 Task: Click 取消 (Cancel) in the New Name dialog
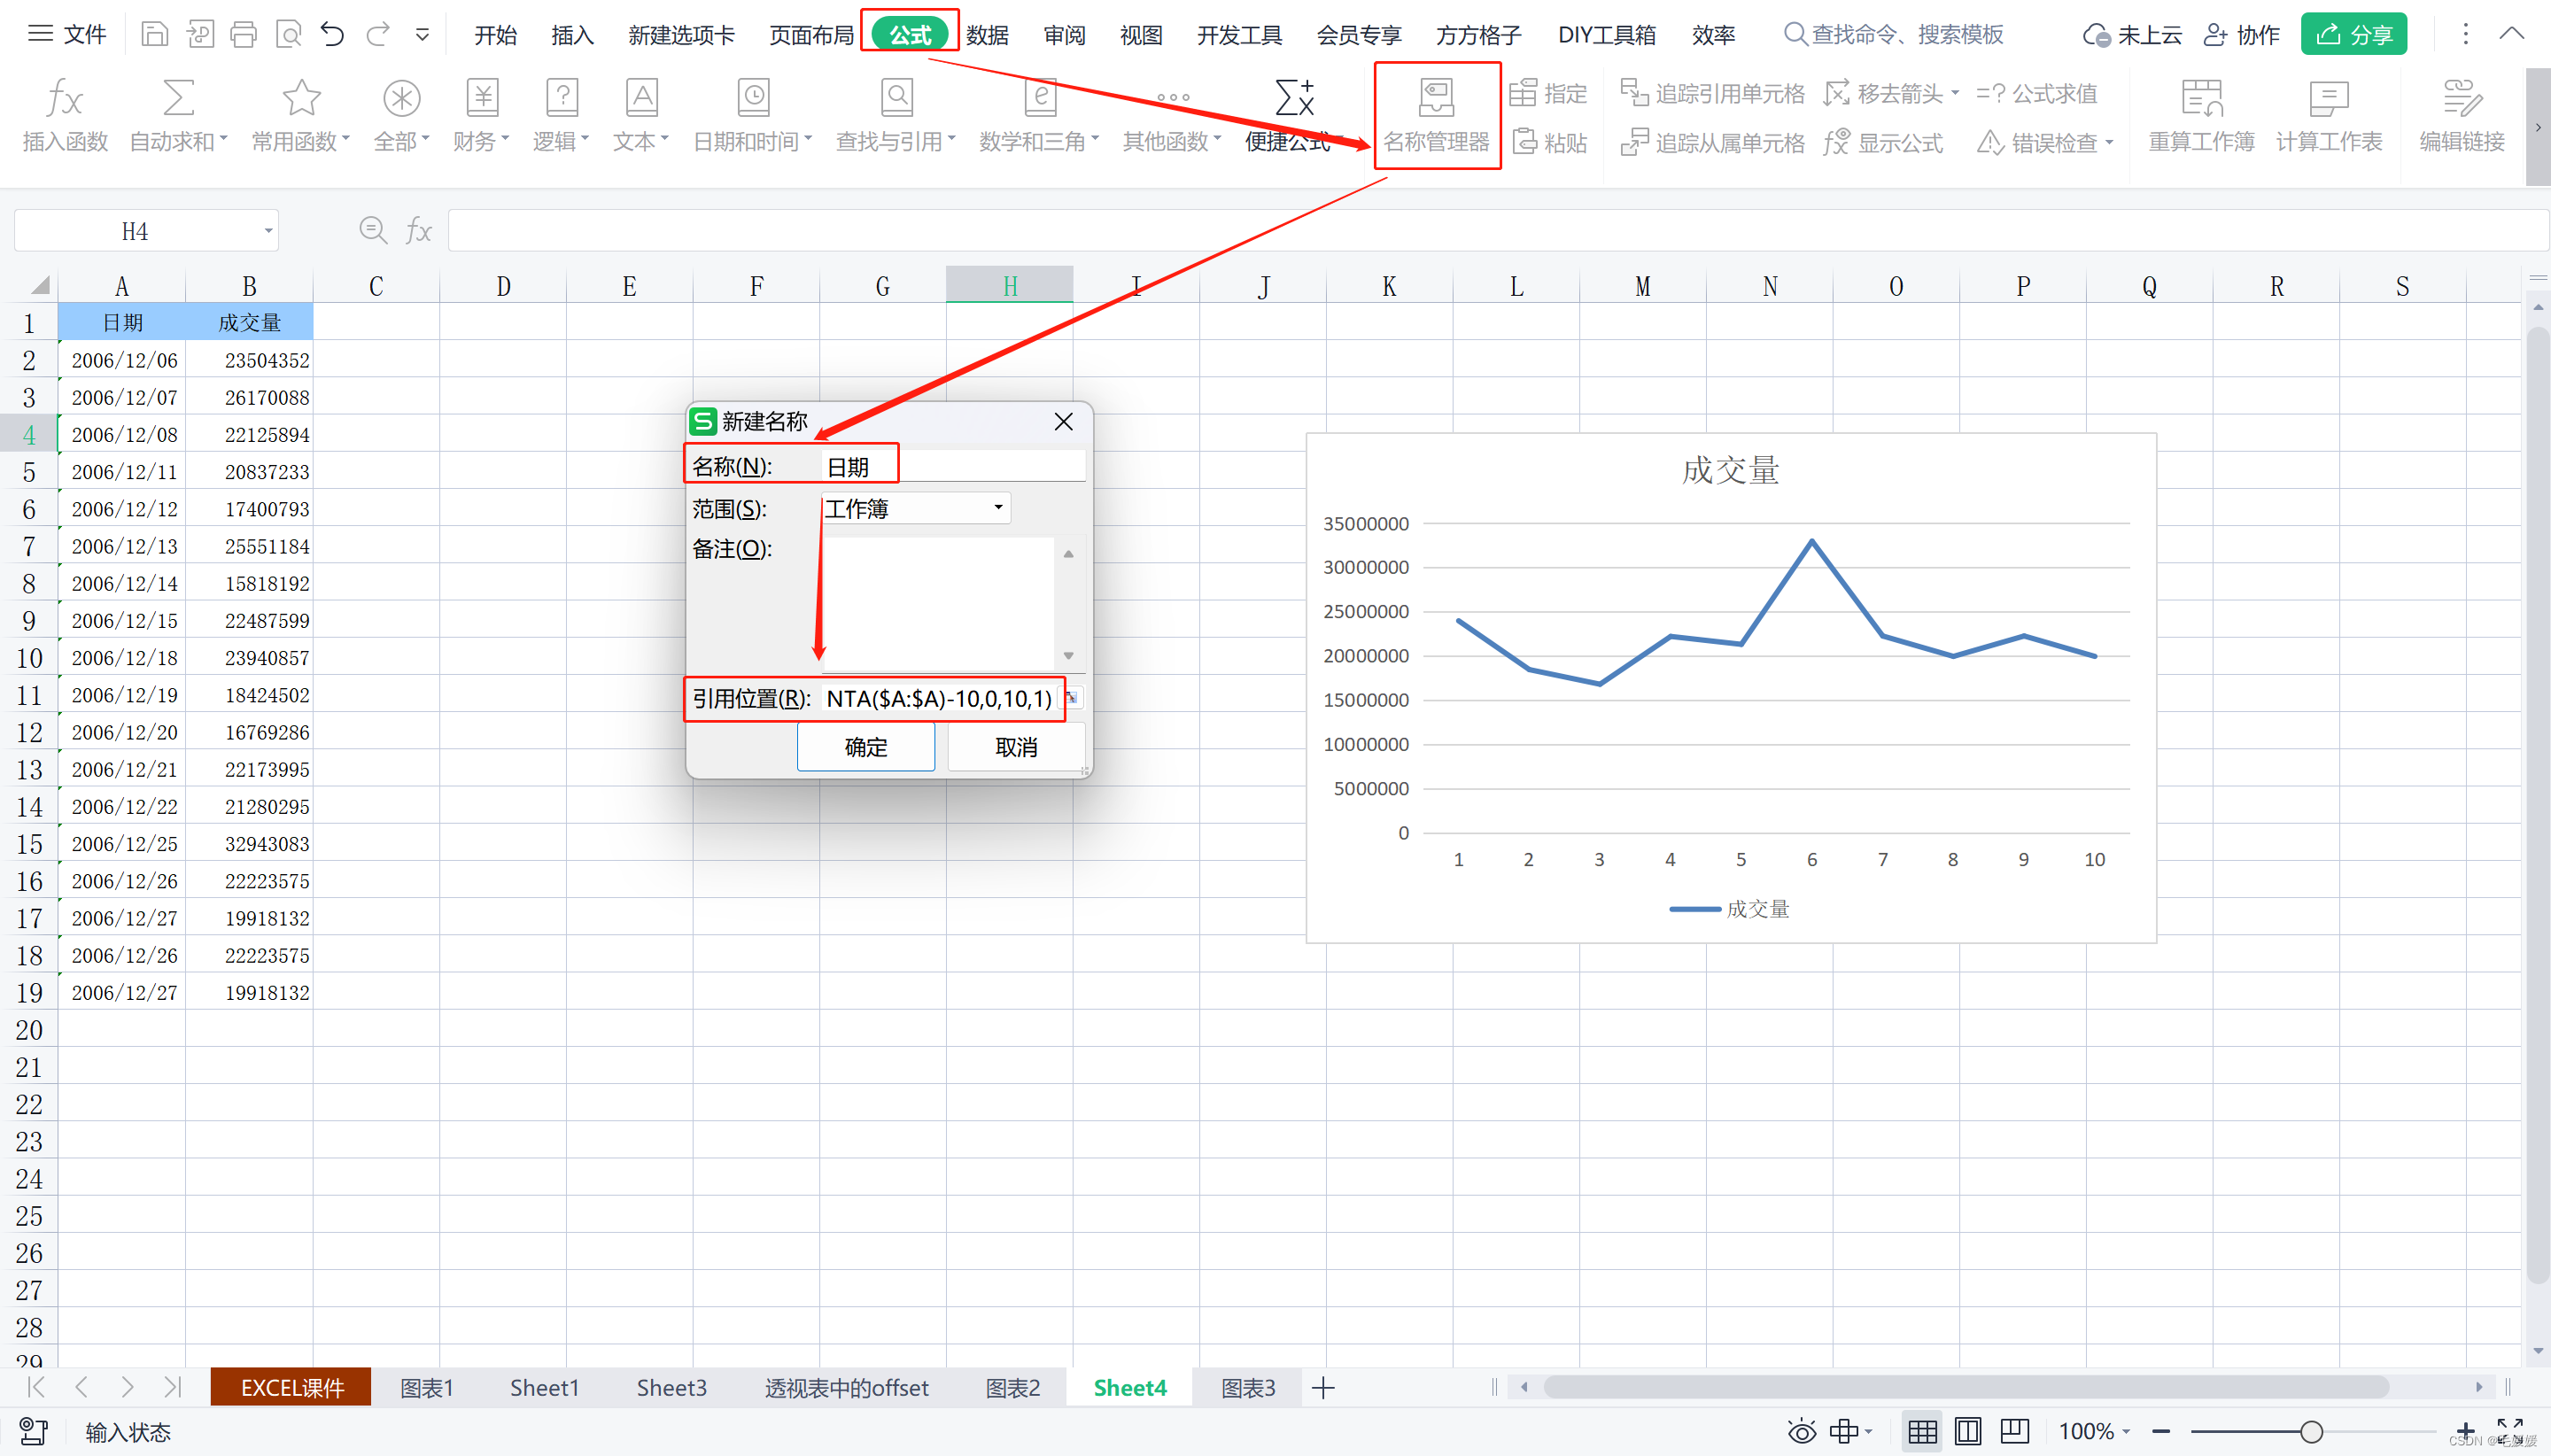(x=1016, y=747)
